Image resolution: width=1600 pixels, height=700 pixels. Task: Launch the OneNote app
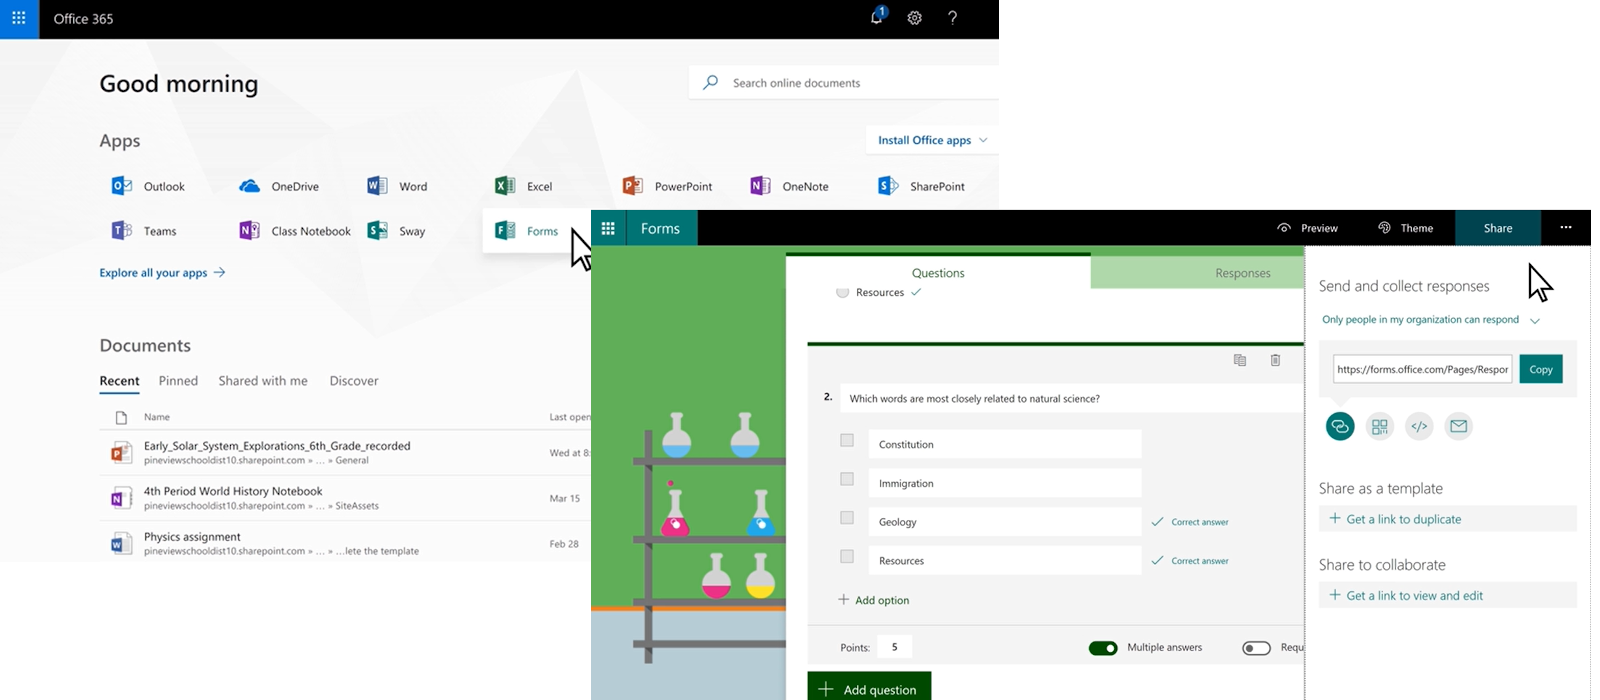point(789,186)
